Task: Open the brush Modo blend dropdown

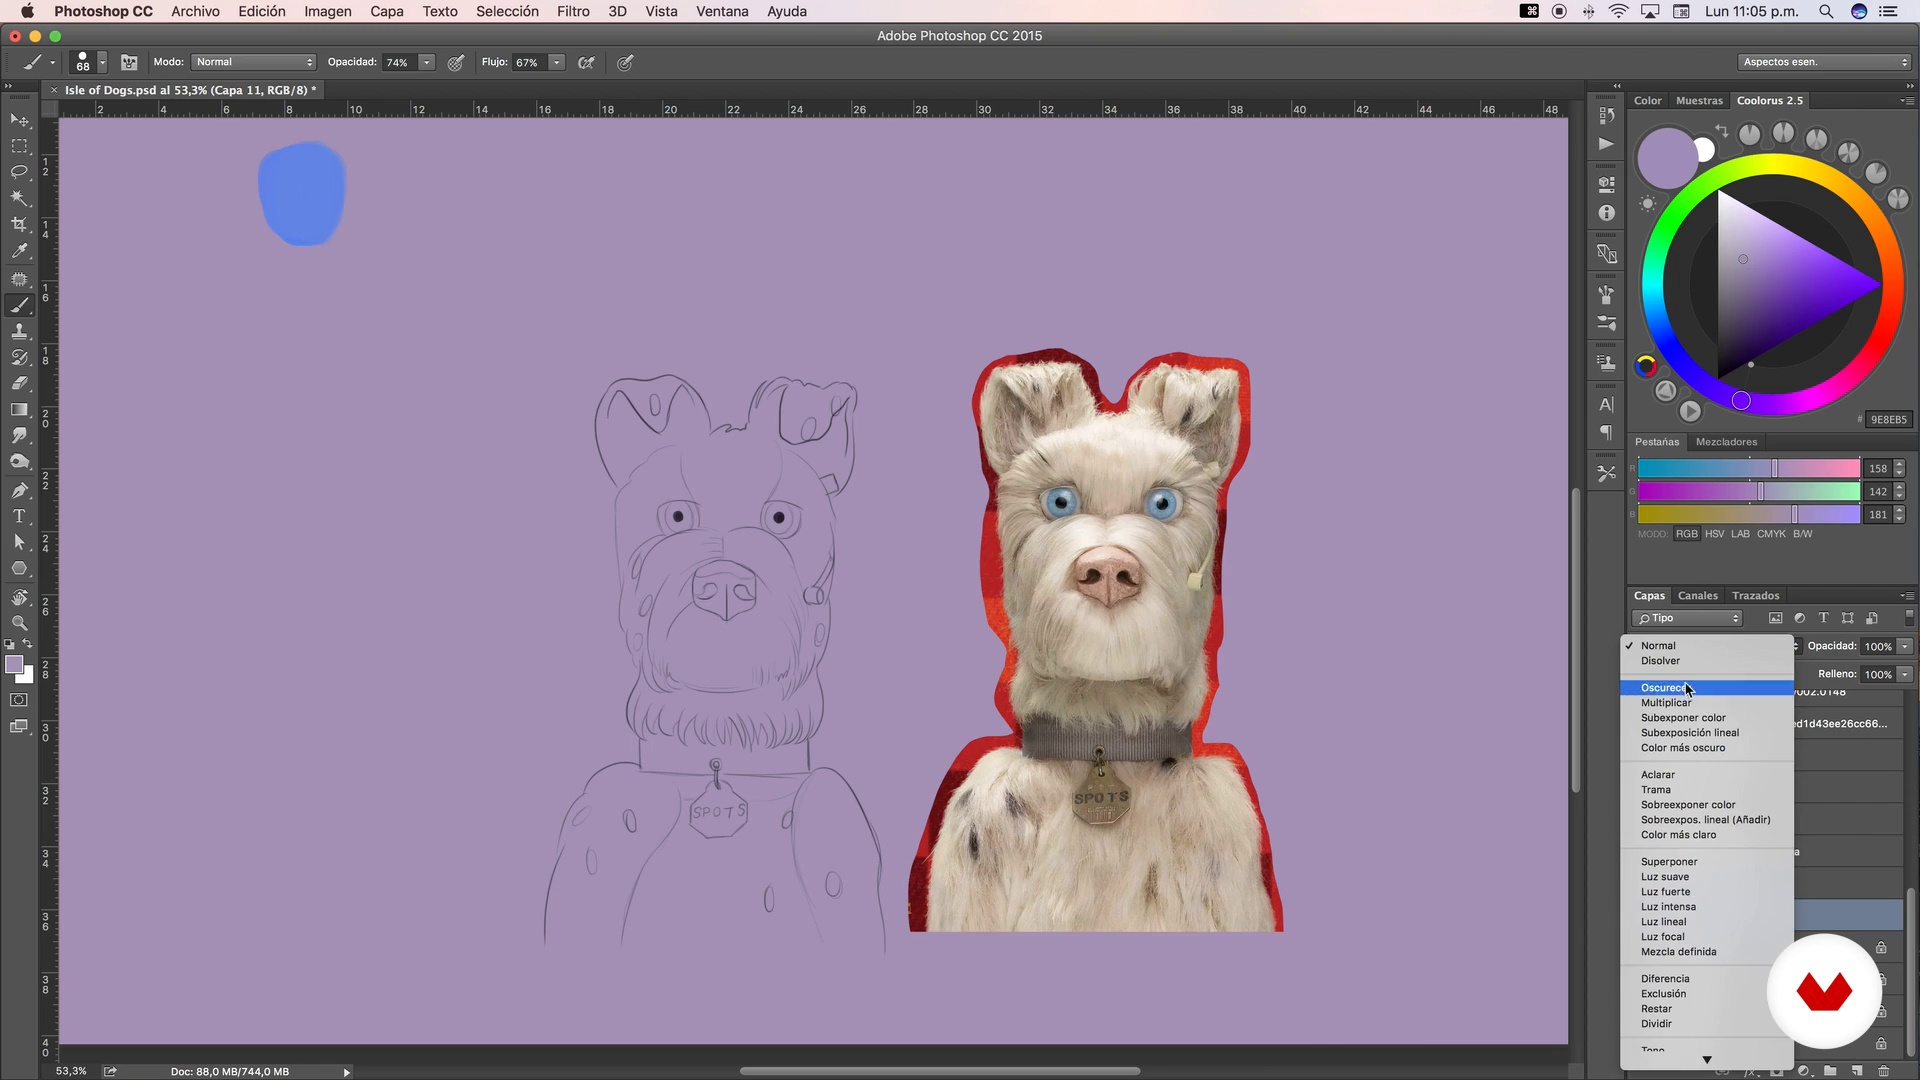Action: [254, 62]
